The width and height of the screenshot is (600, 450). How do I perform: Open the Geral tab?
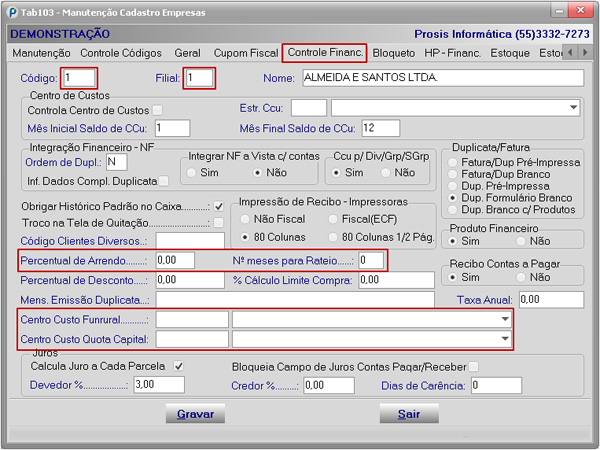pos(187,53)
